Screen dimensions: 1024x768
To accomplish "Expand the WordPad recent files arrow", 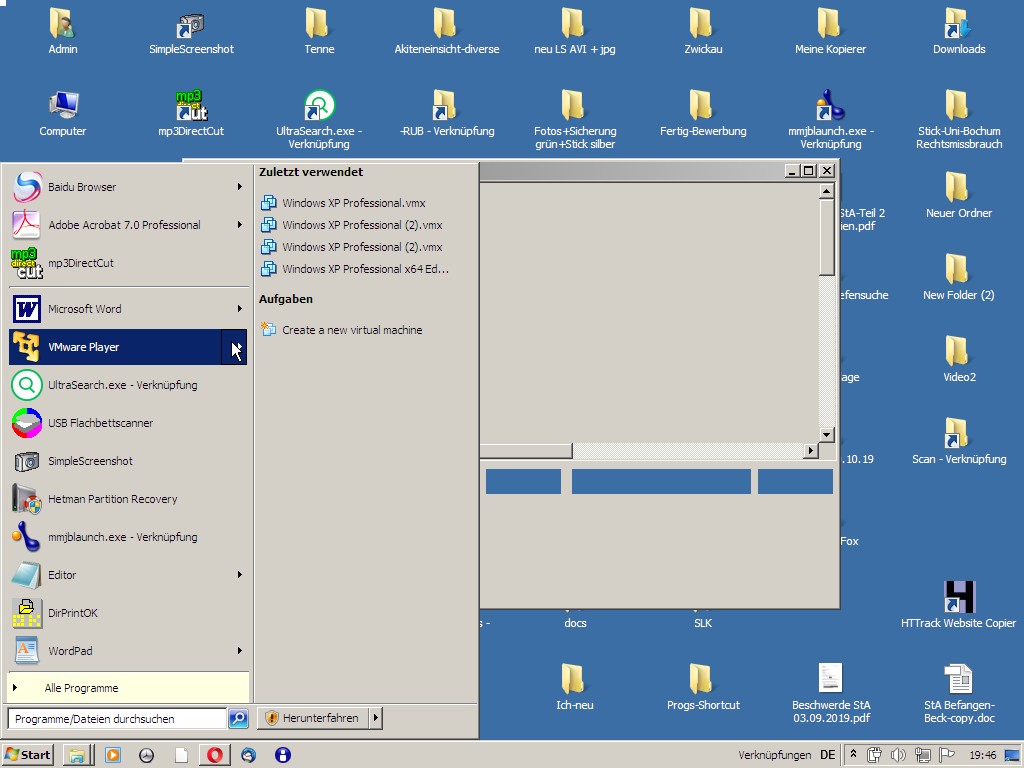I will (239, 651).
